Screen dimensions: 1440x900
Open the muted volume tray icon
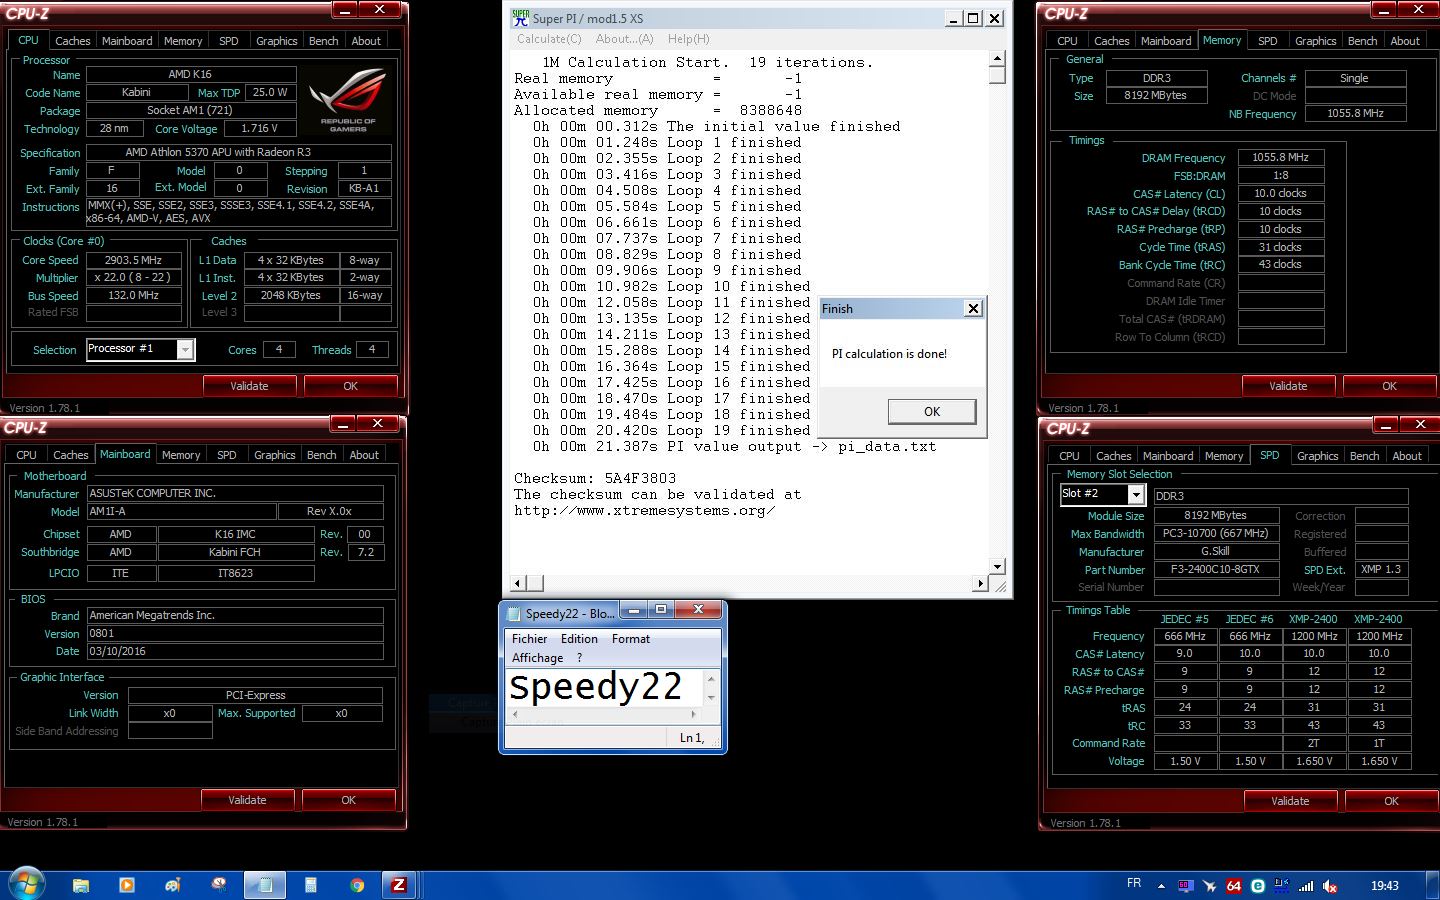(x=1330, y=886)
